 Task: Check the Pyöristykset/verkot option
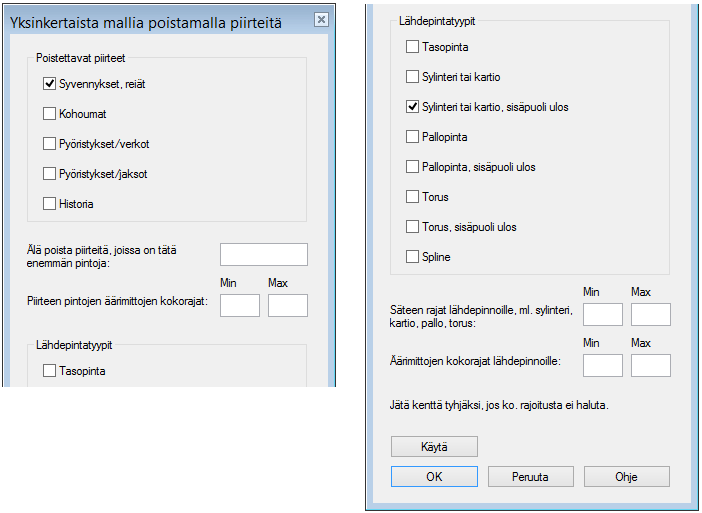pyautogui.click(x=50, y=144)
